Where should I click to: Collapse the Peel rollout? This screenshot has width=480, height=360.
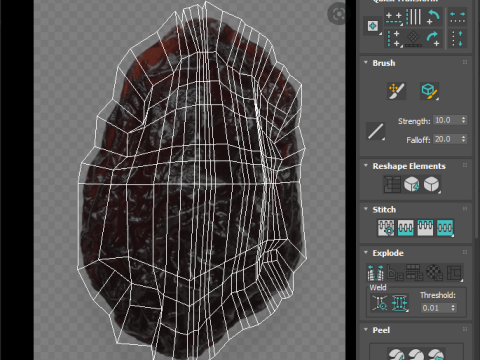tap(366, 329)
